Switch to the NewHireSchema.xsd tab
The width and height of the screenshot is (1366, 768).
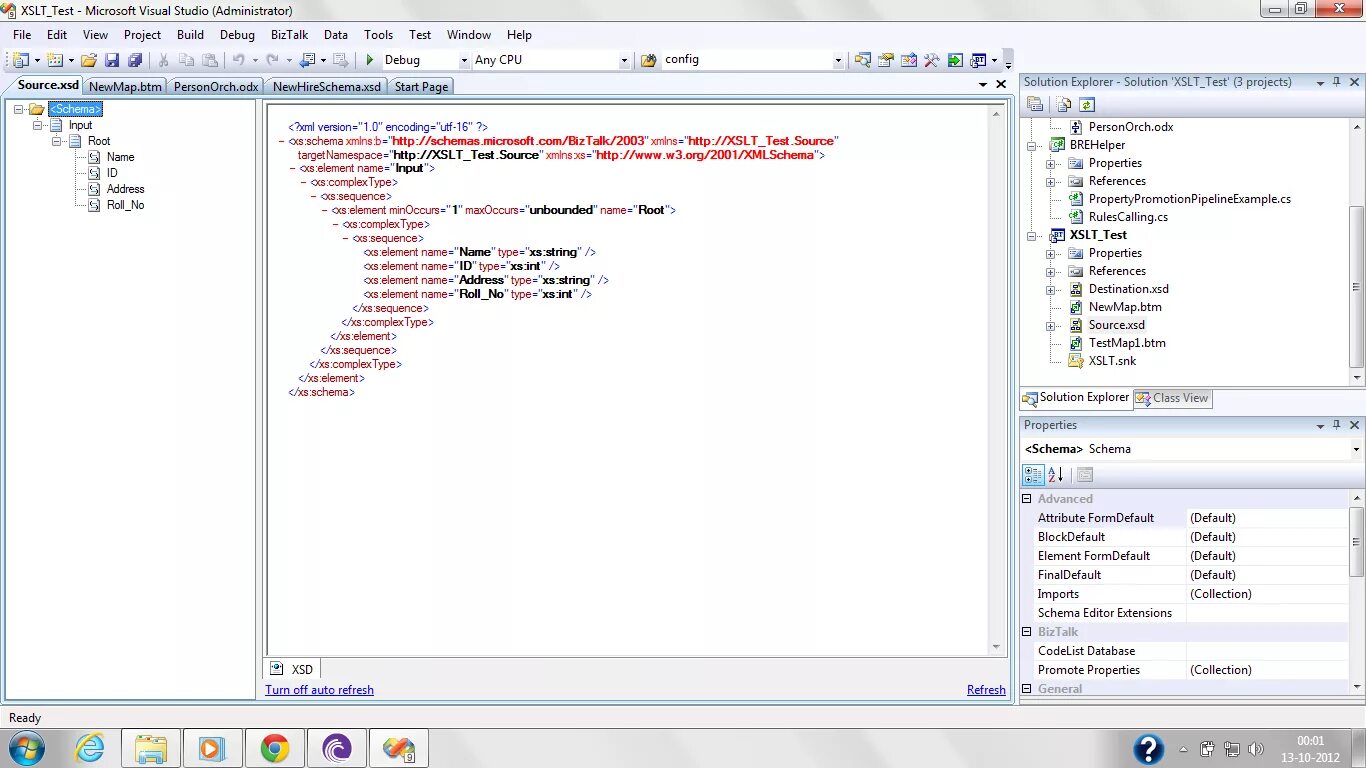[326, 87]
